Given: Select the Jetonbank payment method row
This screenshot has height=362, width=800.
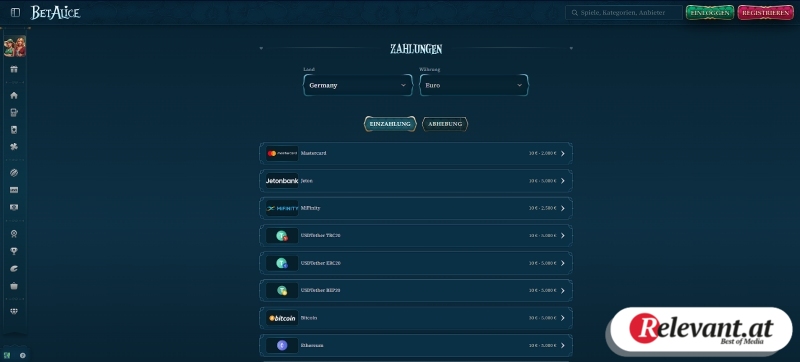Looking at the screenshot, I should [416, 181].
